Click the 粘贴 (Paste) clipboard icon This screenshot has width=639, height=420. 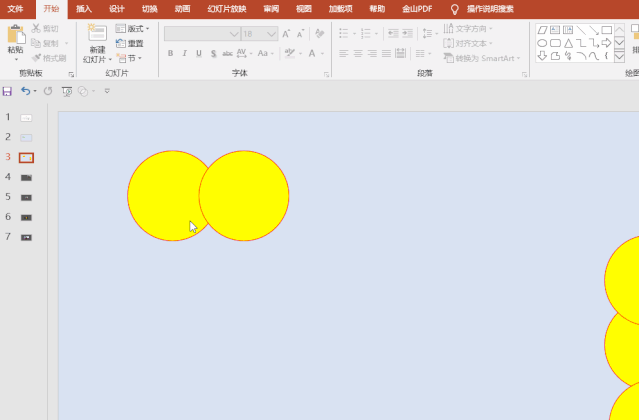coord(16,34)
